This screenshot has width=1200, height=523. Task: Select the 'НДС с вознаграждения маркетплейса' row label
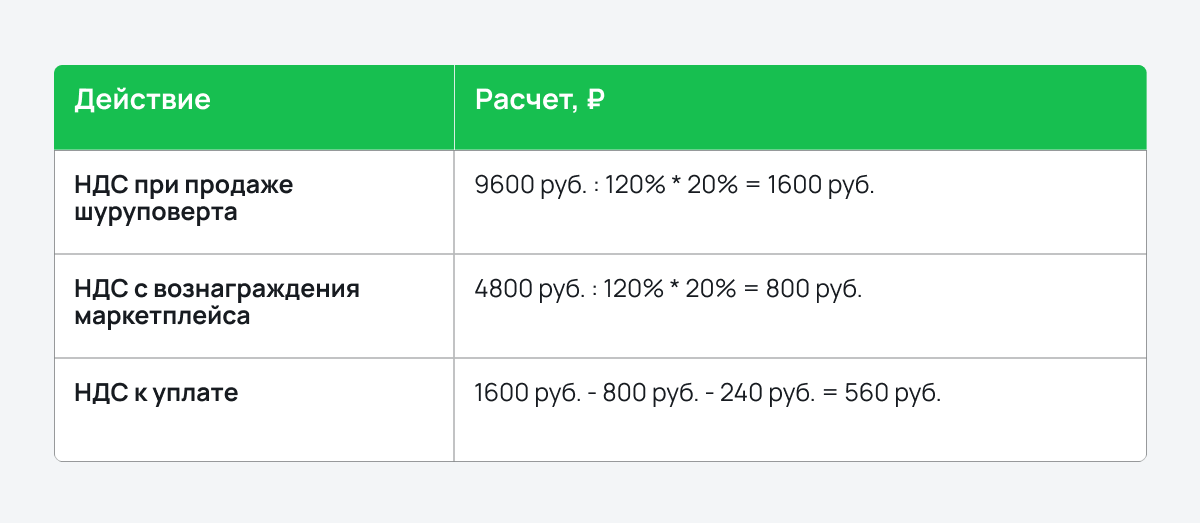tap(217, 303)
